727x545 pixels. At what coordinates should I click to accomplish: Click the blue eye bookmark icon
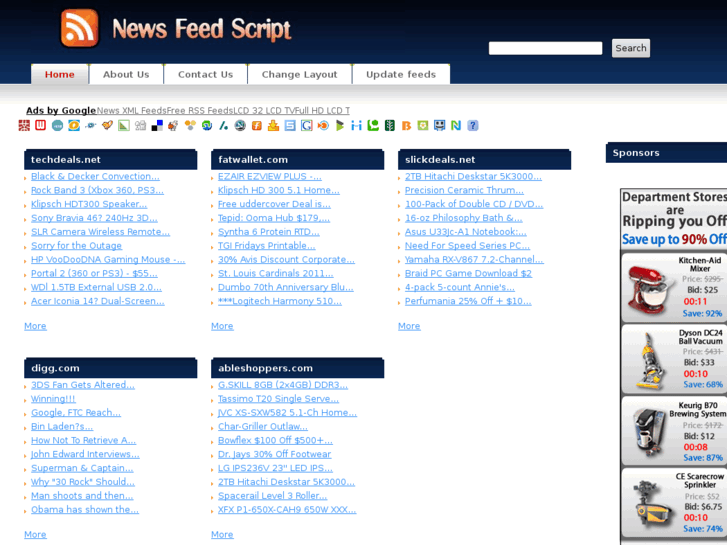pyautogui.click(x=91, y=125)
